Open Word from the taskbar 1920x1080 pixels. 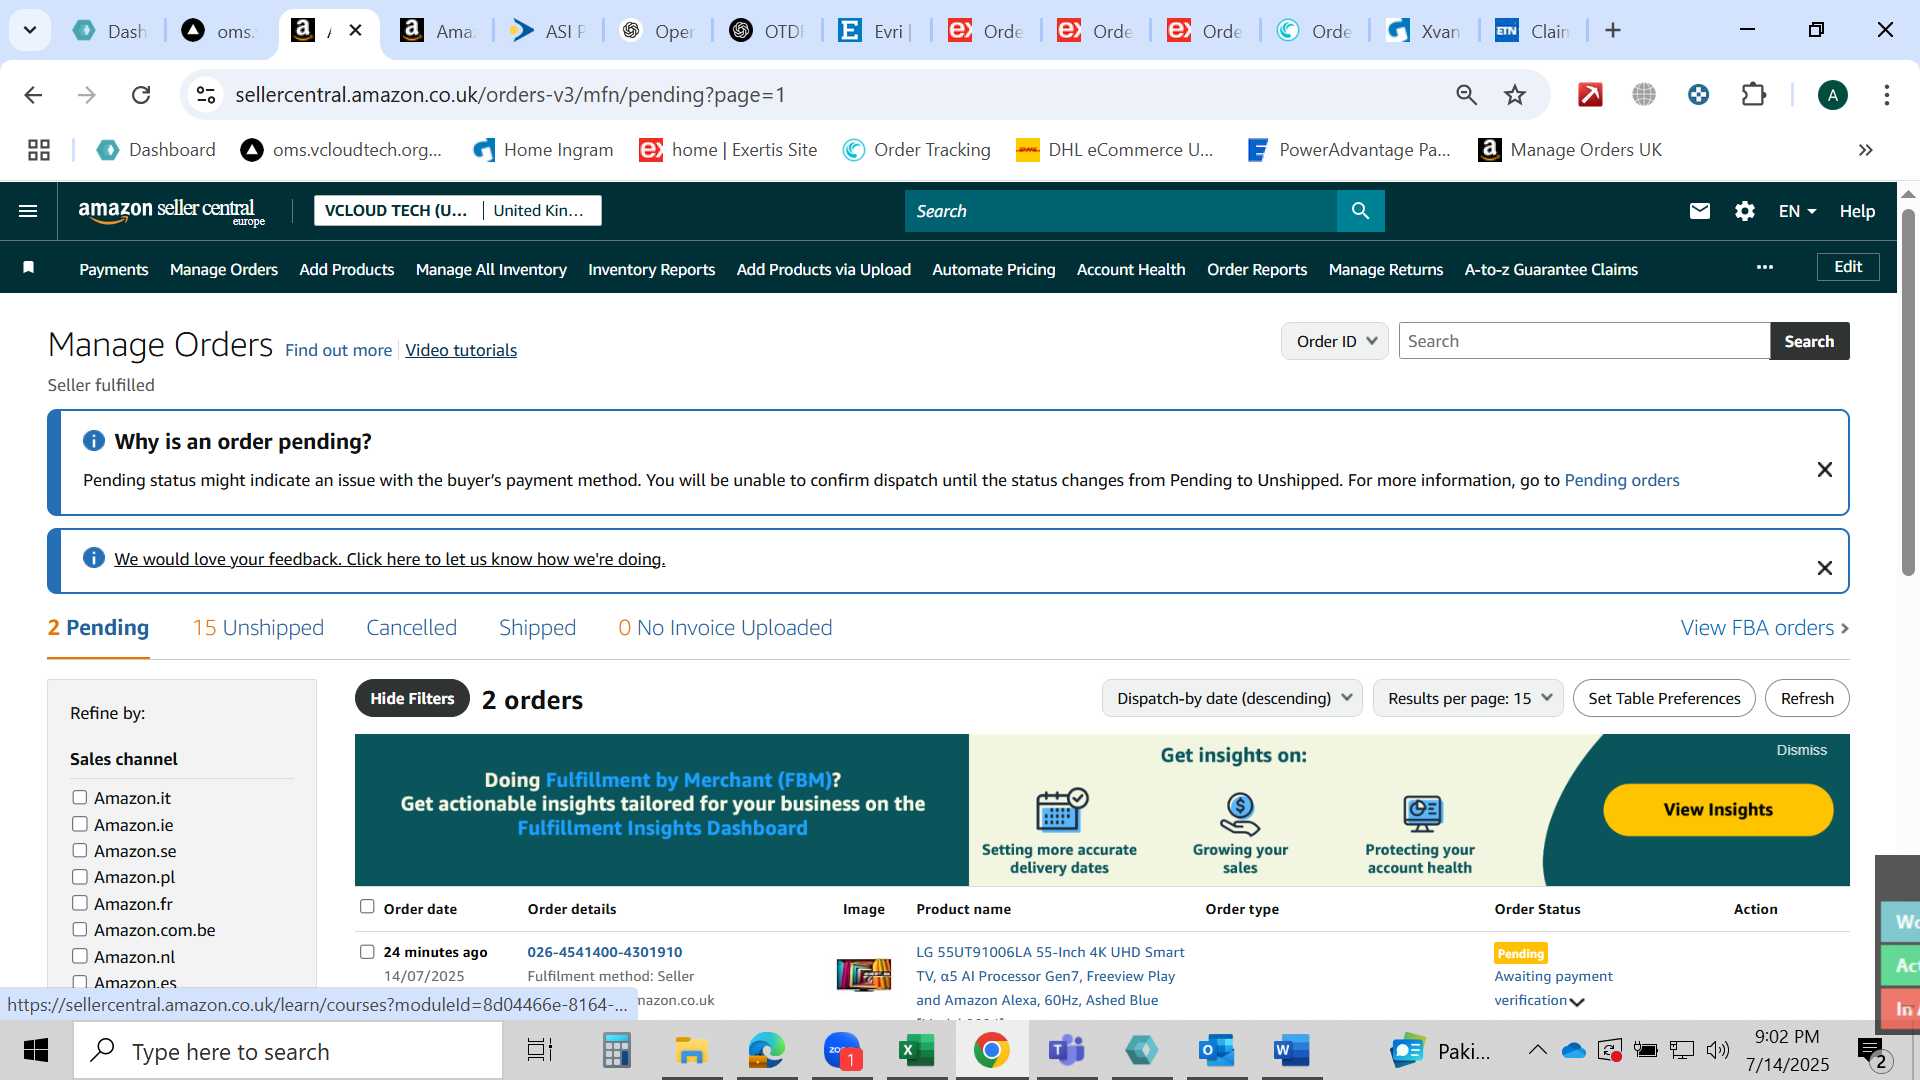pyautogui.click(x=1291, y=1051)
